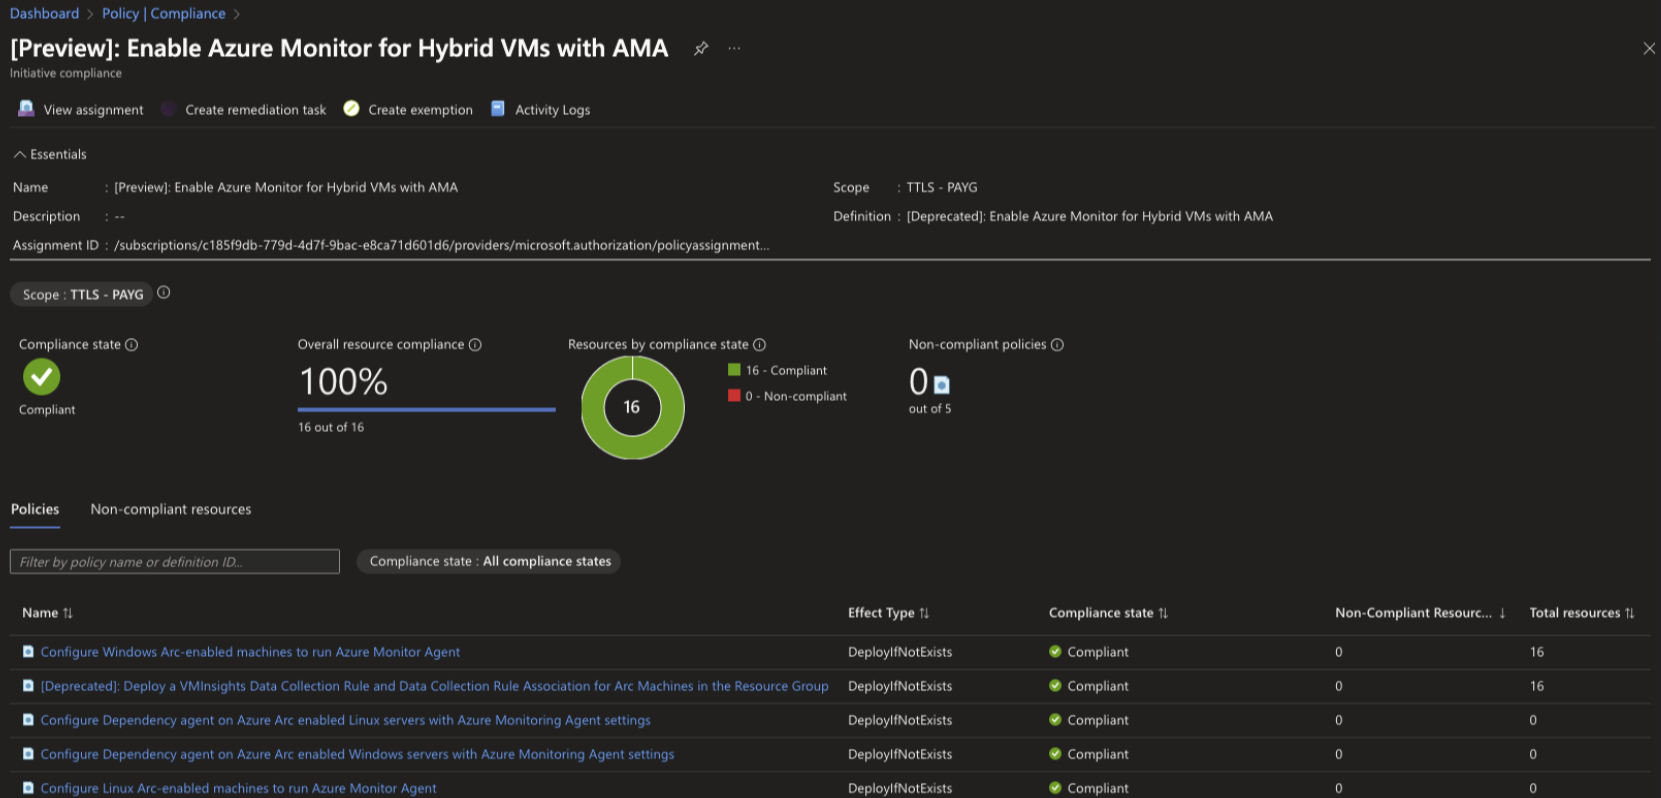
Task: Focus the Filter by policy name field
Action: click(x=175, y=562)
